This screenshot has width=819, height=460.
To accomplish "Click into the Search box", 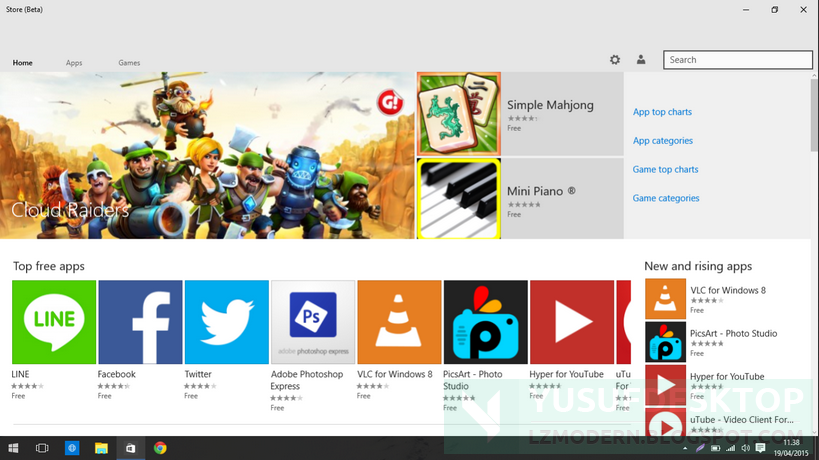I will tap(738, 60).
